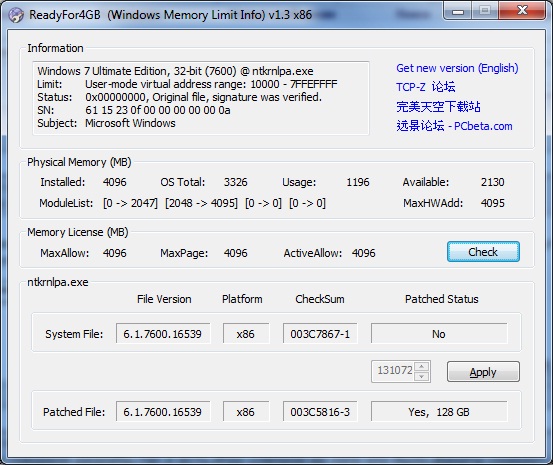Click the System File version field
The width and height of the screenshot is (553, 465).
click(x=163, y=333)
